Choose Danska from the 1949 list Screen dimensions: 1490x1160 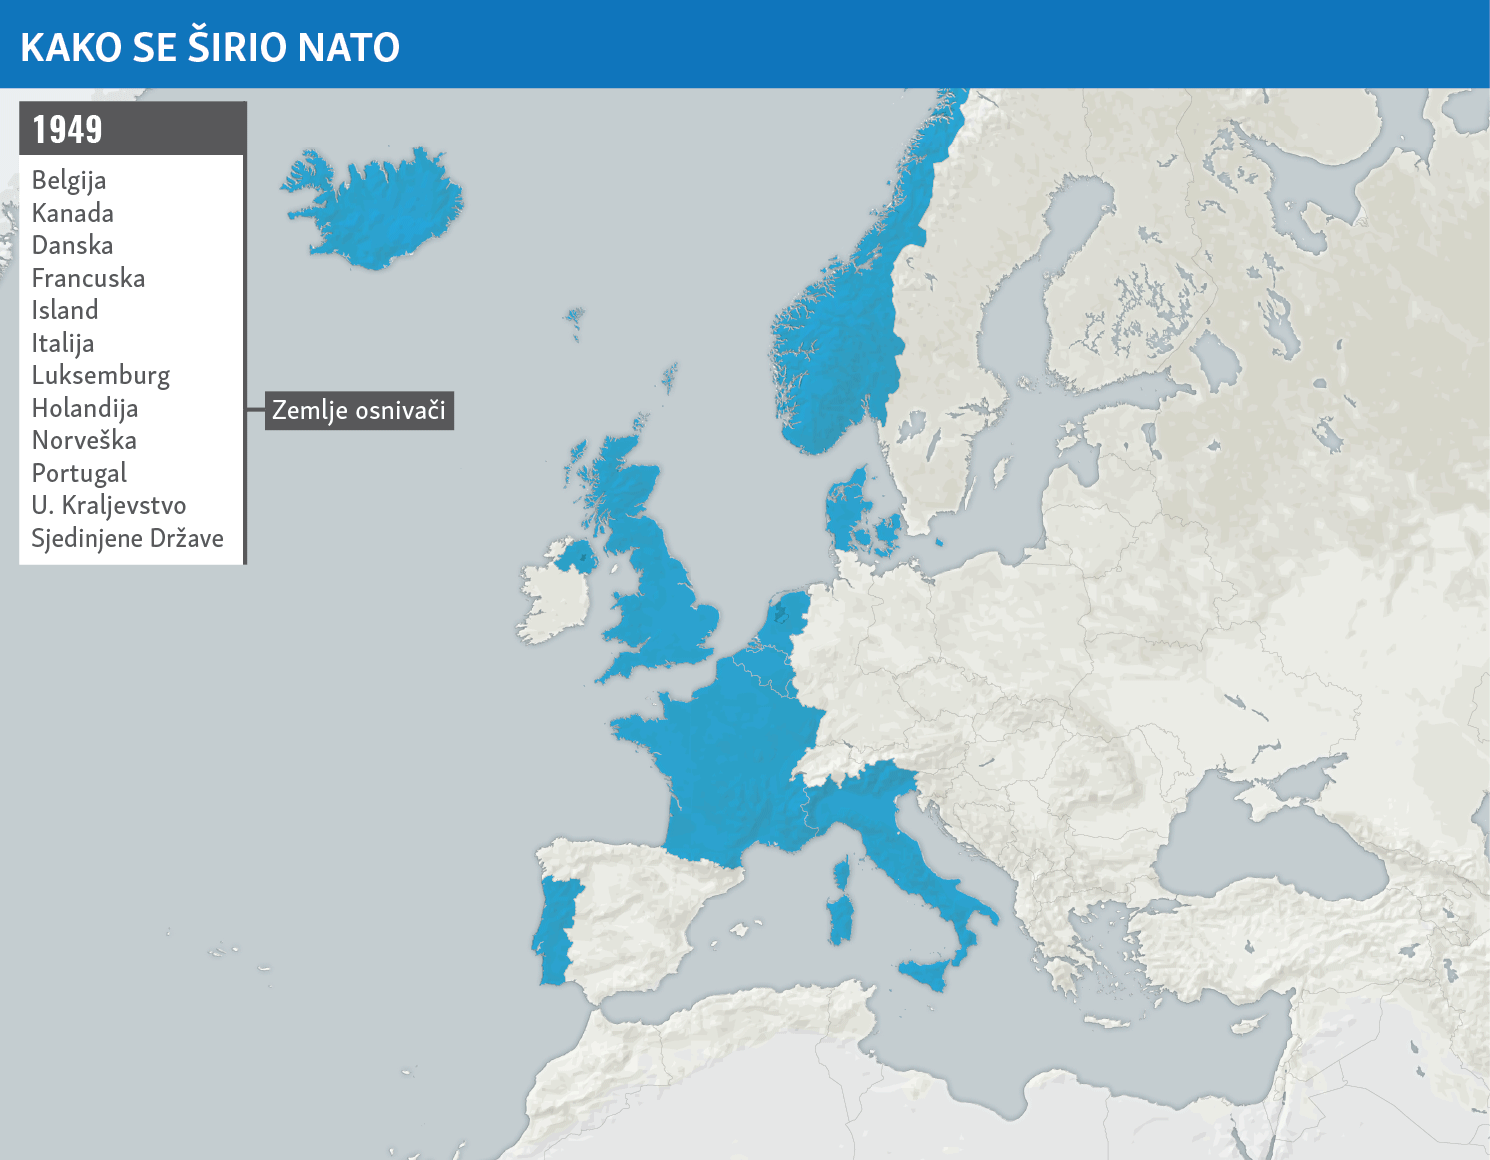click(x=73, y=245)
